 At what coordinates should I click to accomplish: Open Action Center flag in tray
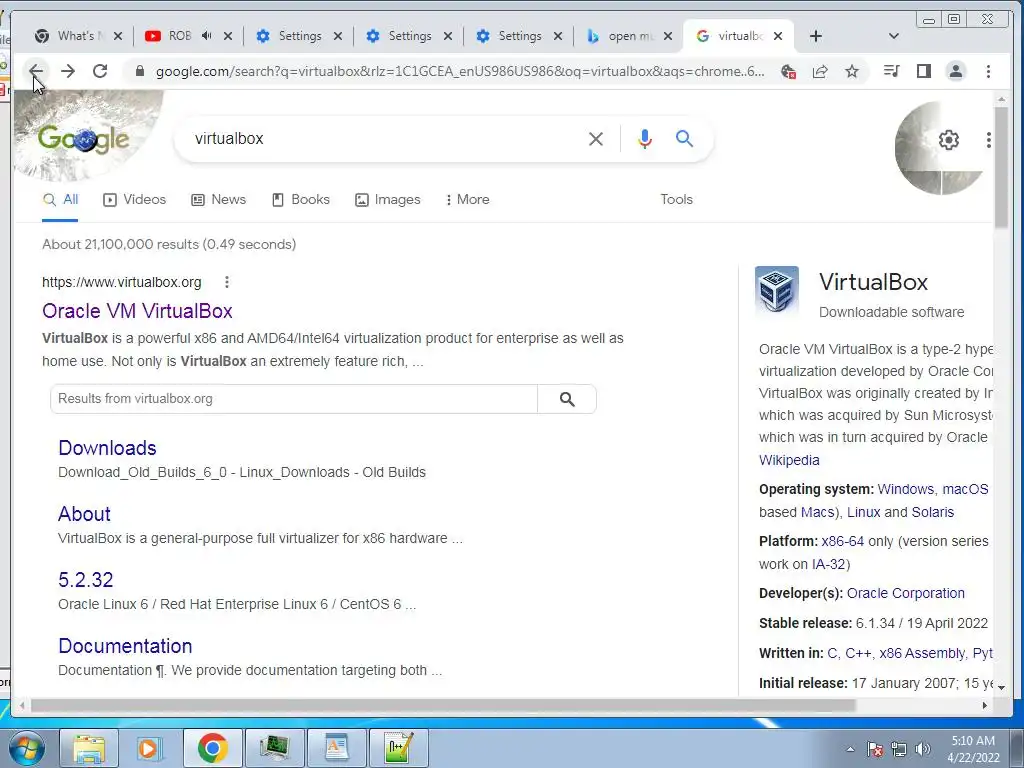(x=875, y=750)
